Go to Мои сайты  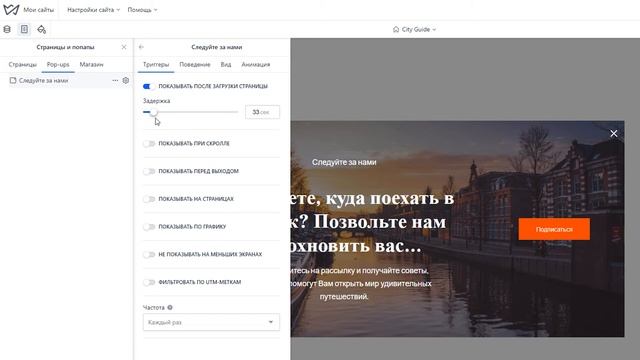click(38, 10)
